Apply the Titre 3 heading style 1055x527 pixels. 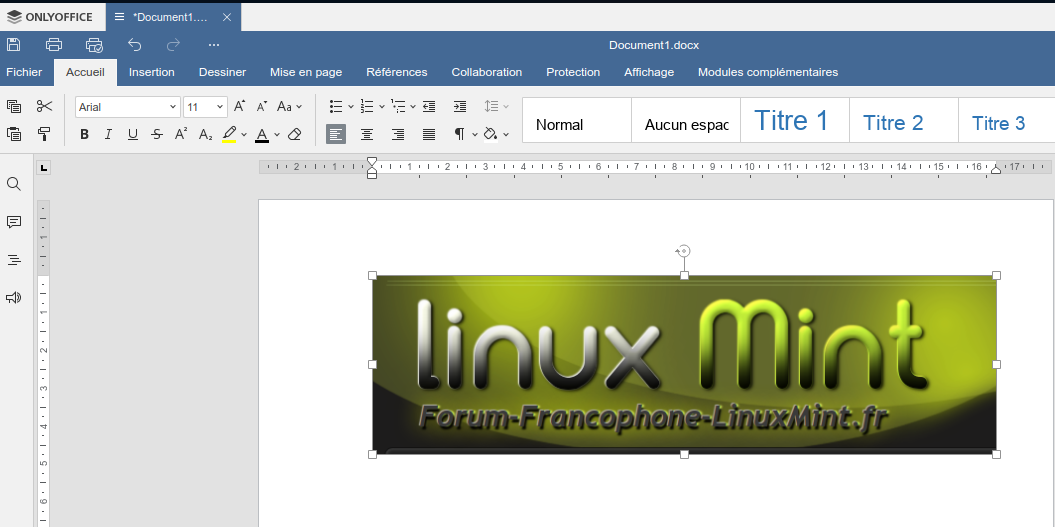point(1007,120)
